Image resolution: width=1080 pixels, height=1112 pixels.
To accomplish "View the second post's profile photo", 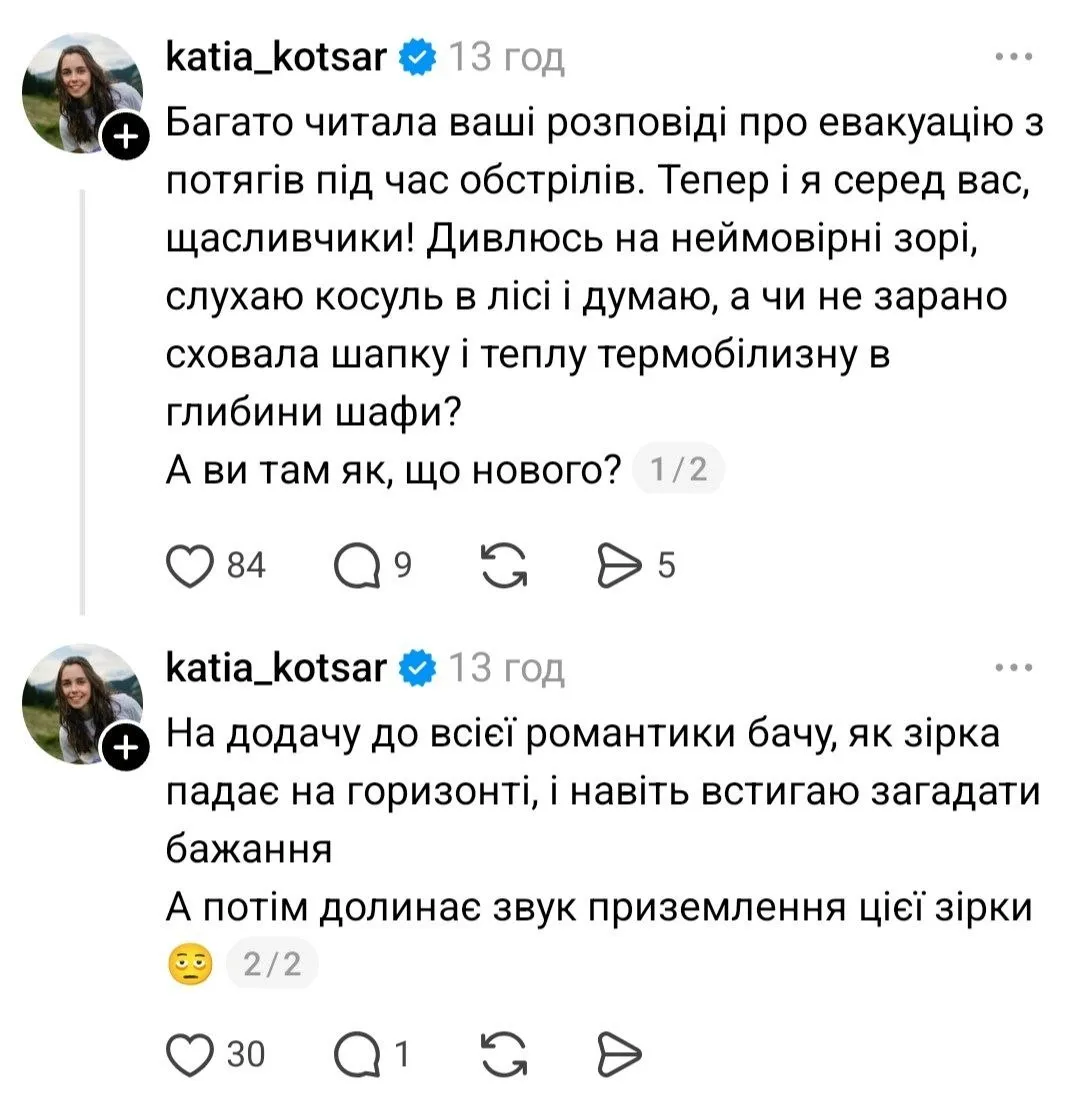I will pyautogui.click(x=82, y=704).
